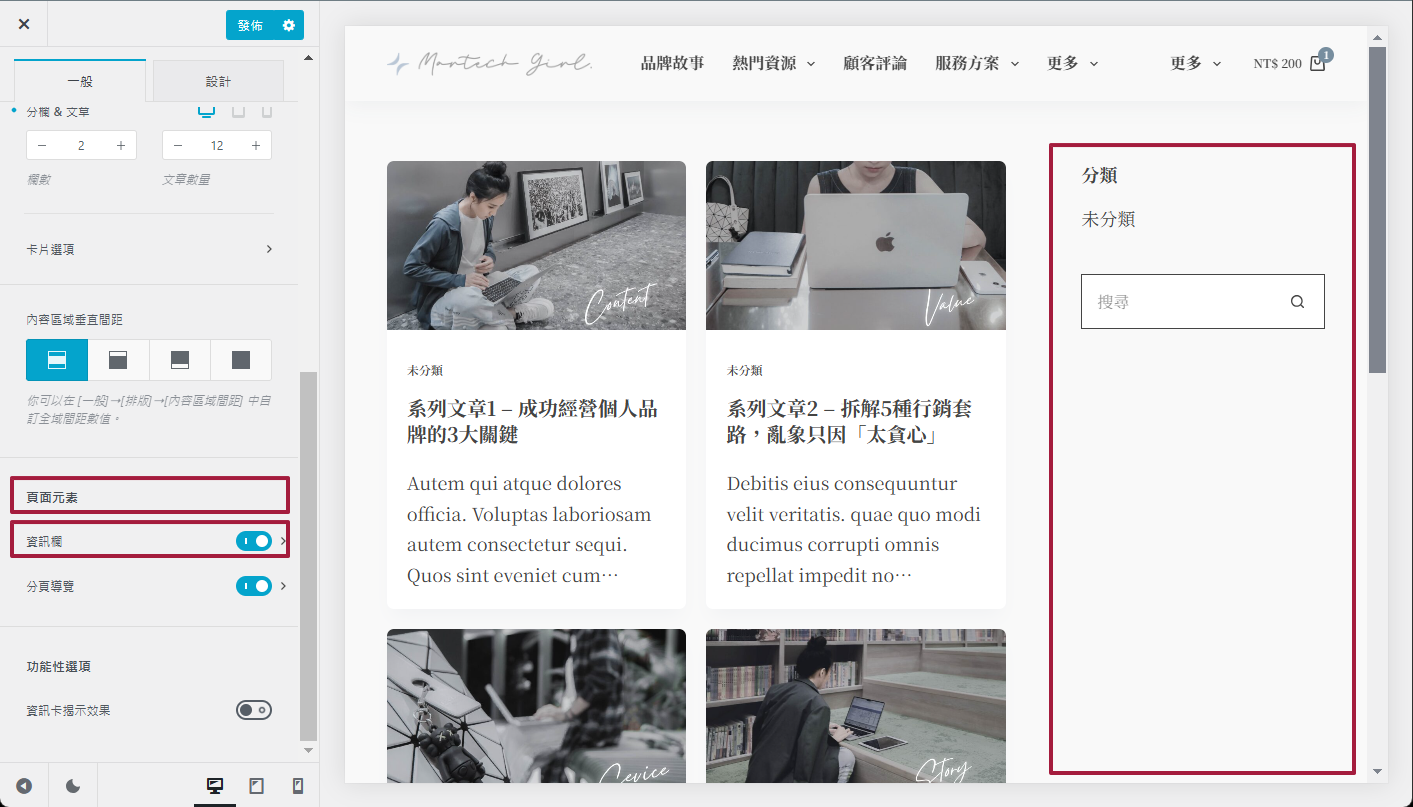The image size is (1413, 807).
Task: Switch to mobile preview icon
Action: click(x=297, y=786)
